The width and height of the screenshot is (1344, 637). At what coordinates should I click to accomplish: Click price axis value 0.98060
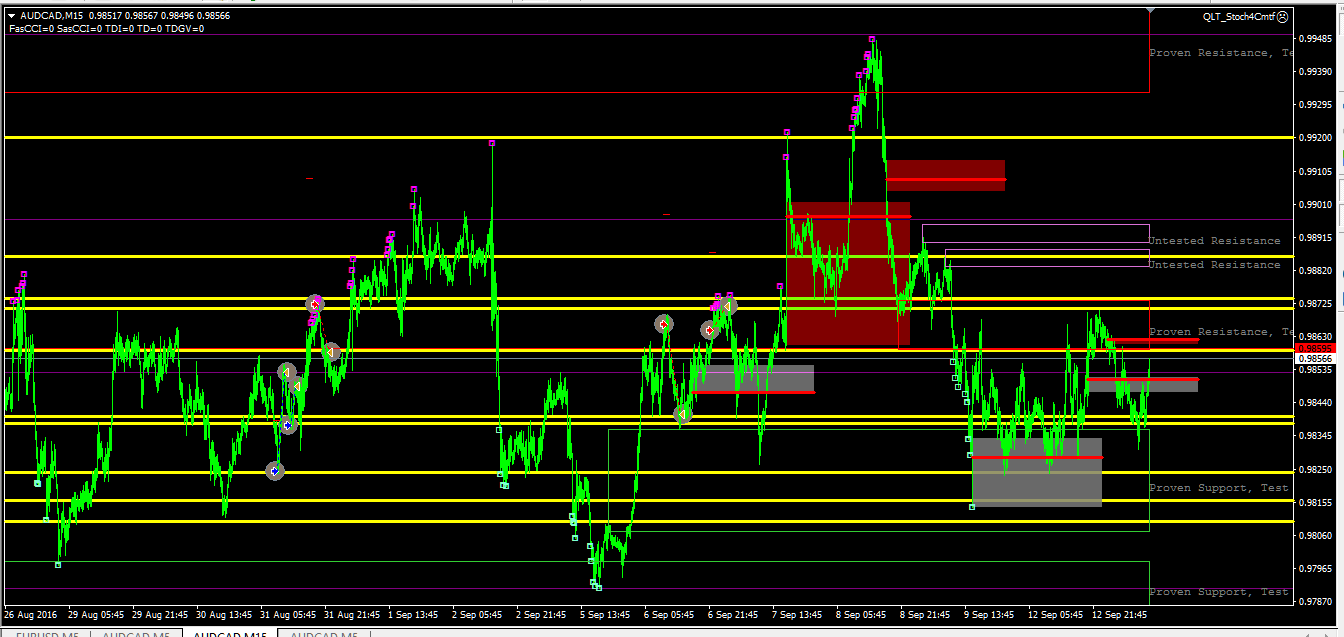tap(1315, 535)
